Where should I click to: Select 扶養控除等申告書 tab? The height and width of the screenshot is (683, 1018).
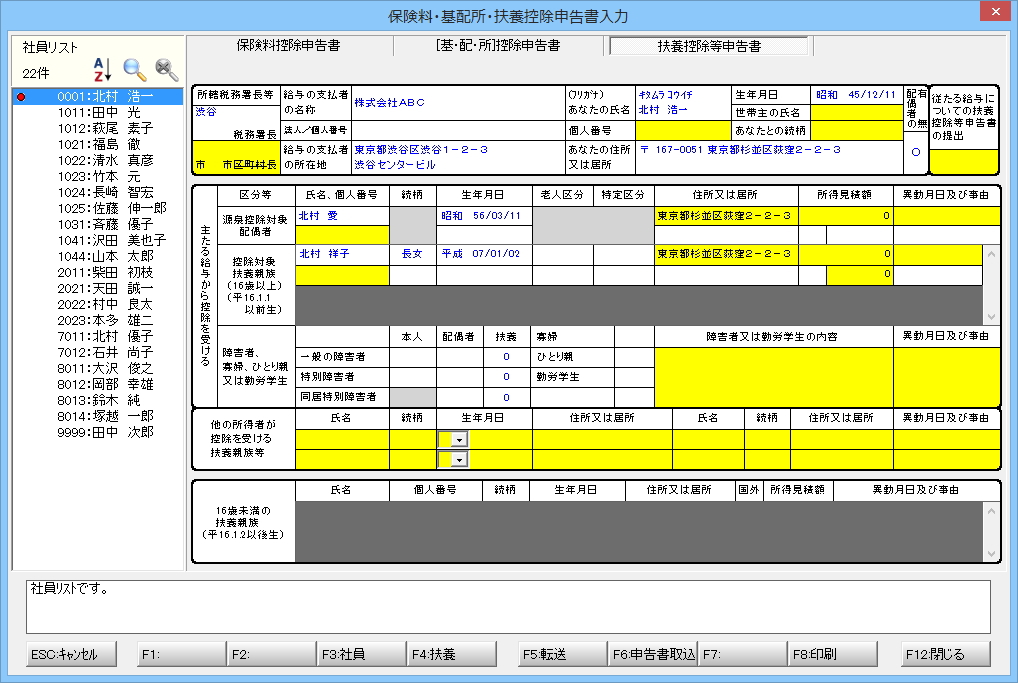tap(709, 46)
